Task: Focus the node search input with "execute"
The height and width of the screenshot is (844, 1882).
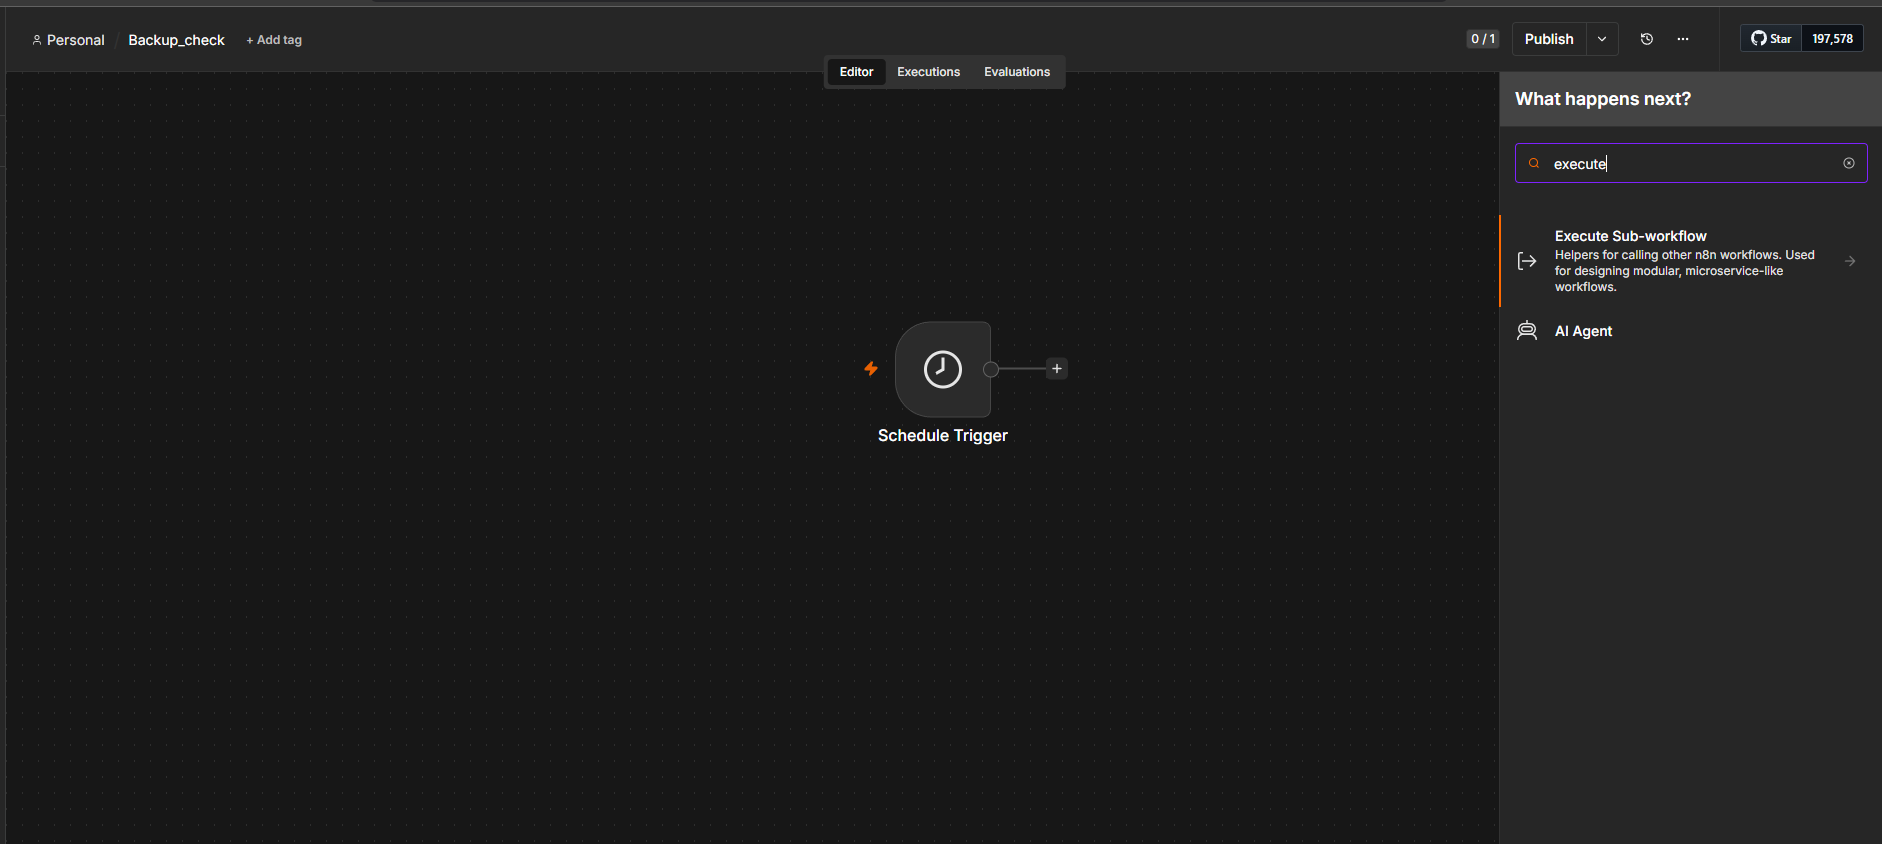Action: tap(1691, 163)
